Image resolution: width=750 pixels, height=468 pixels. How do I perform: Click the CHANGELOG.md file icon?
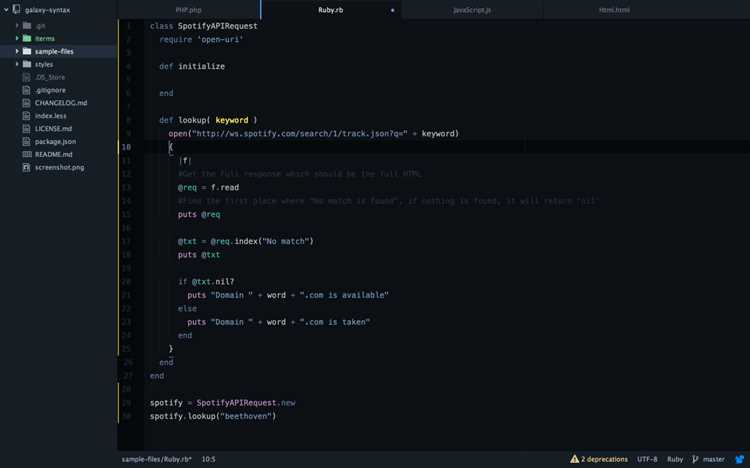click(27, 102)
